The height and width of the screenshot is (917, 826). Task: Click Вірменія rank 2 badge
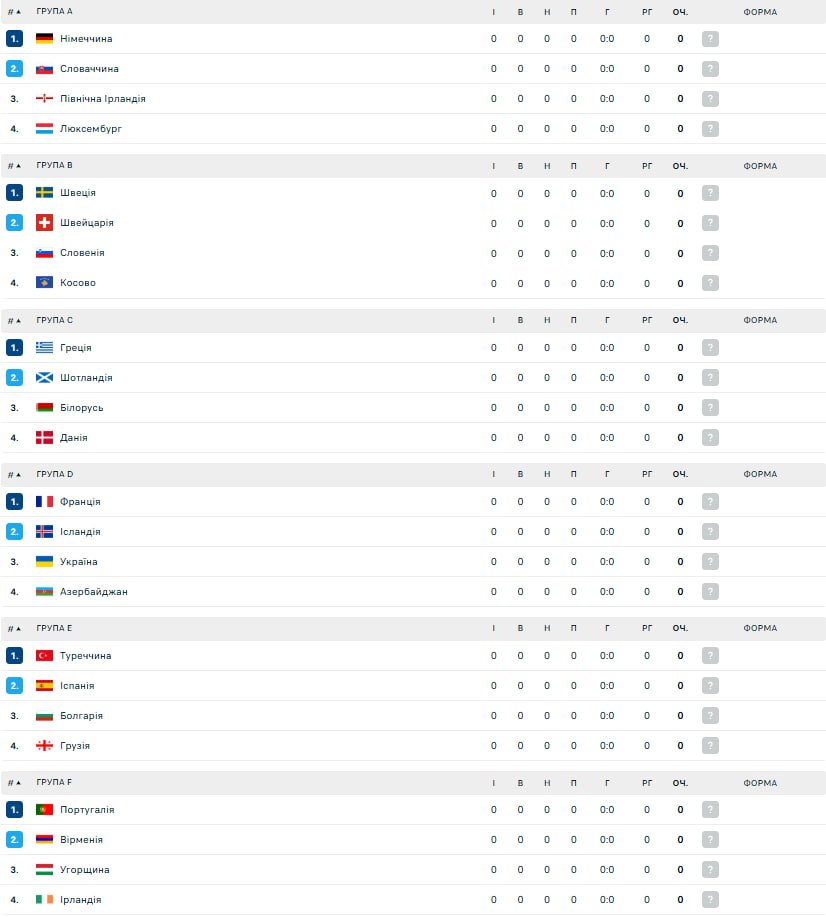14,840
